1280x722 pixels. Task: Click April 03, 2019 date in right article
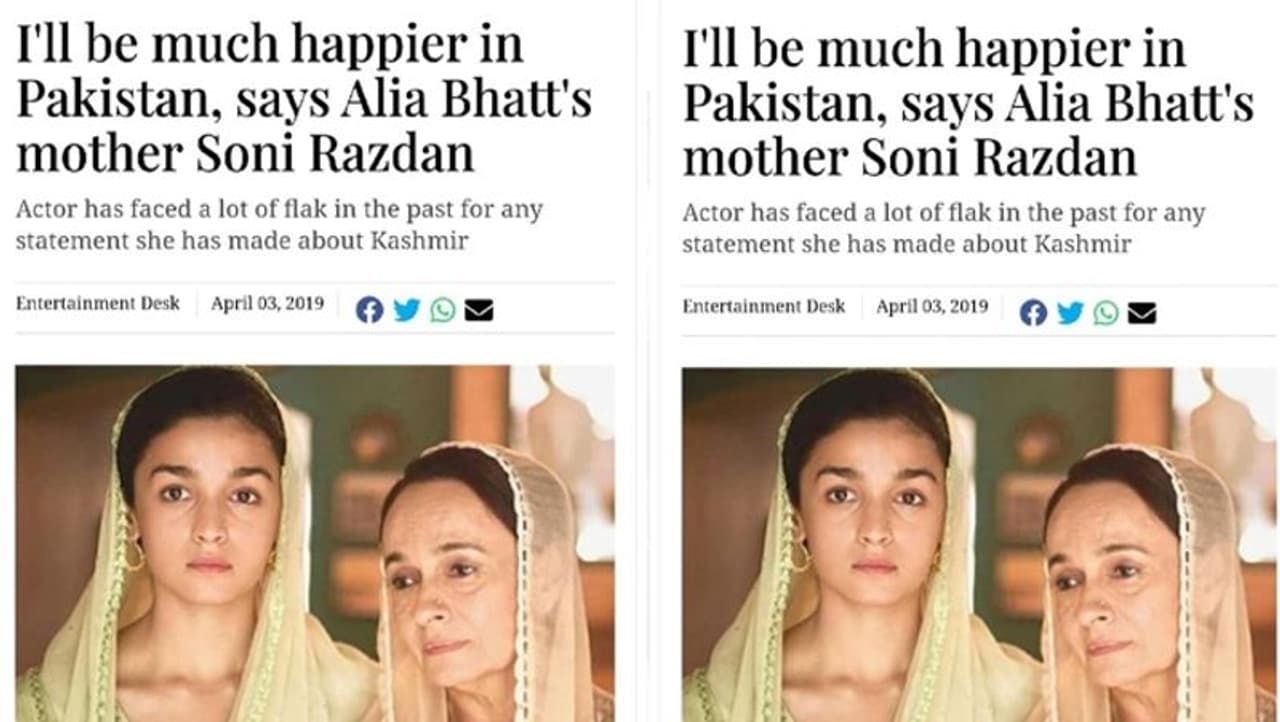(x=932, y=306)
